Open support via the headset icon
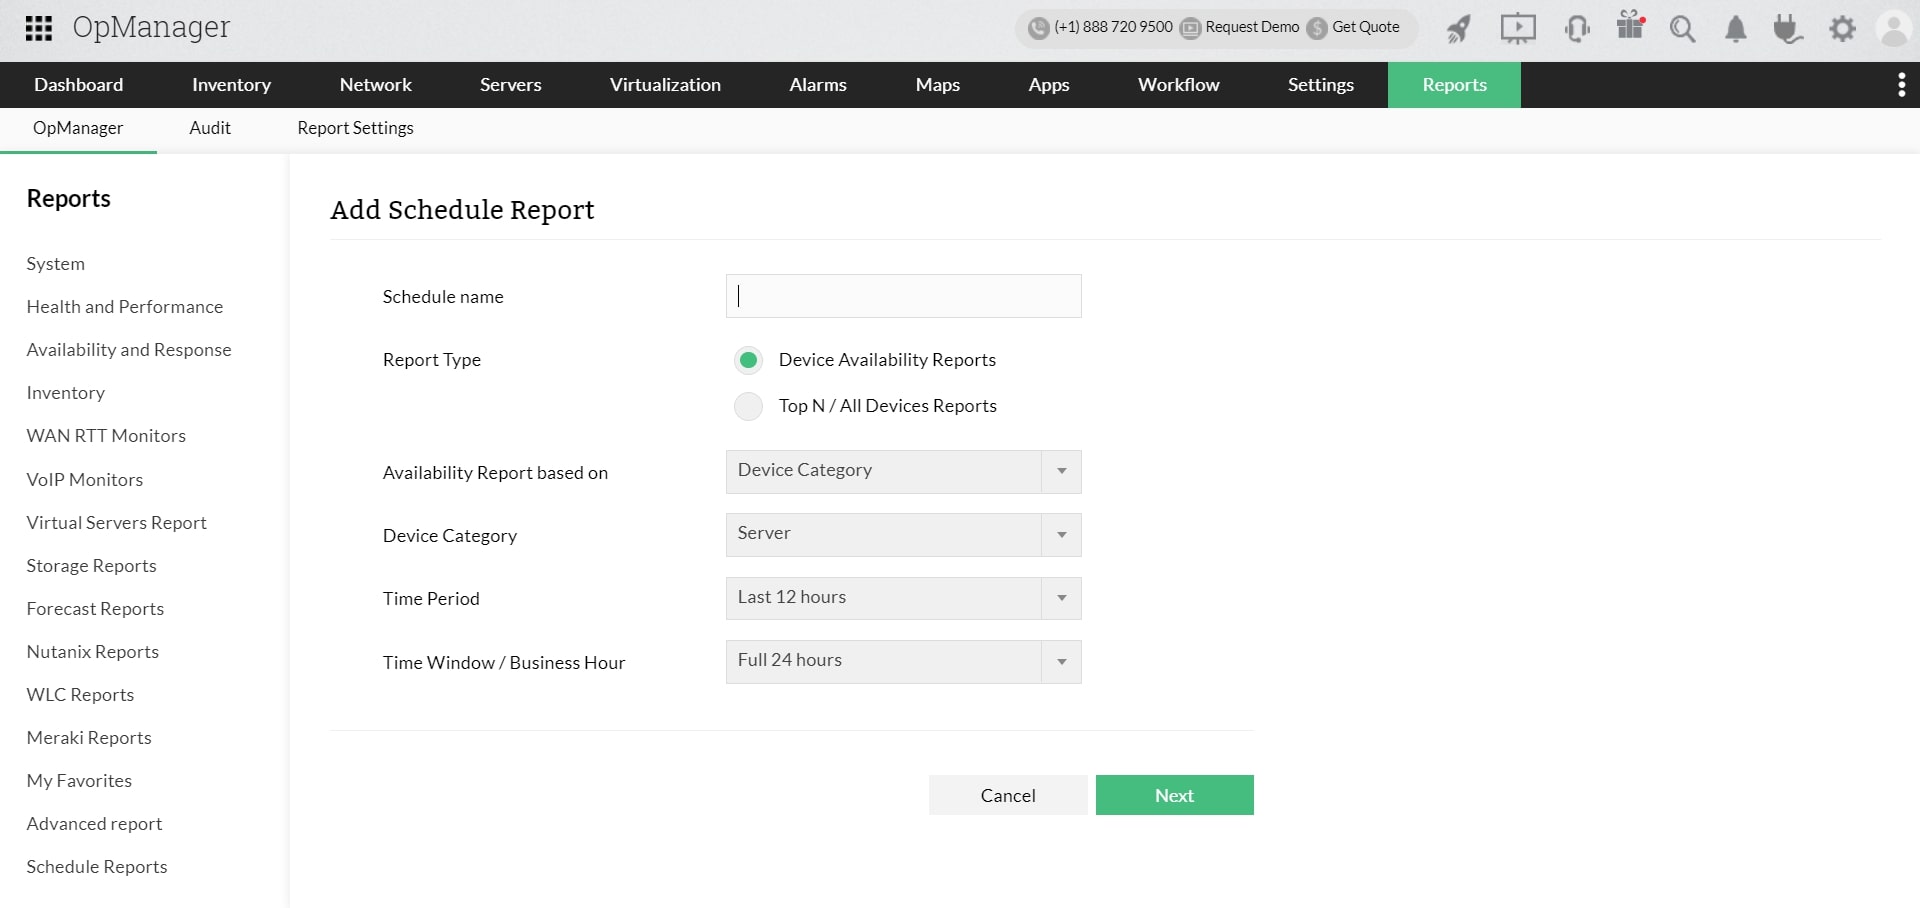1920x908 pixels. point(1577,28)
